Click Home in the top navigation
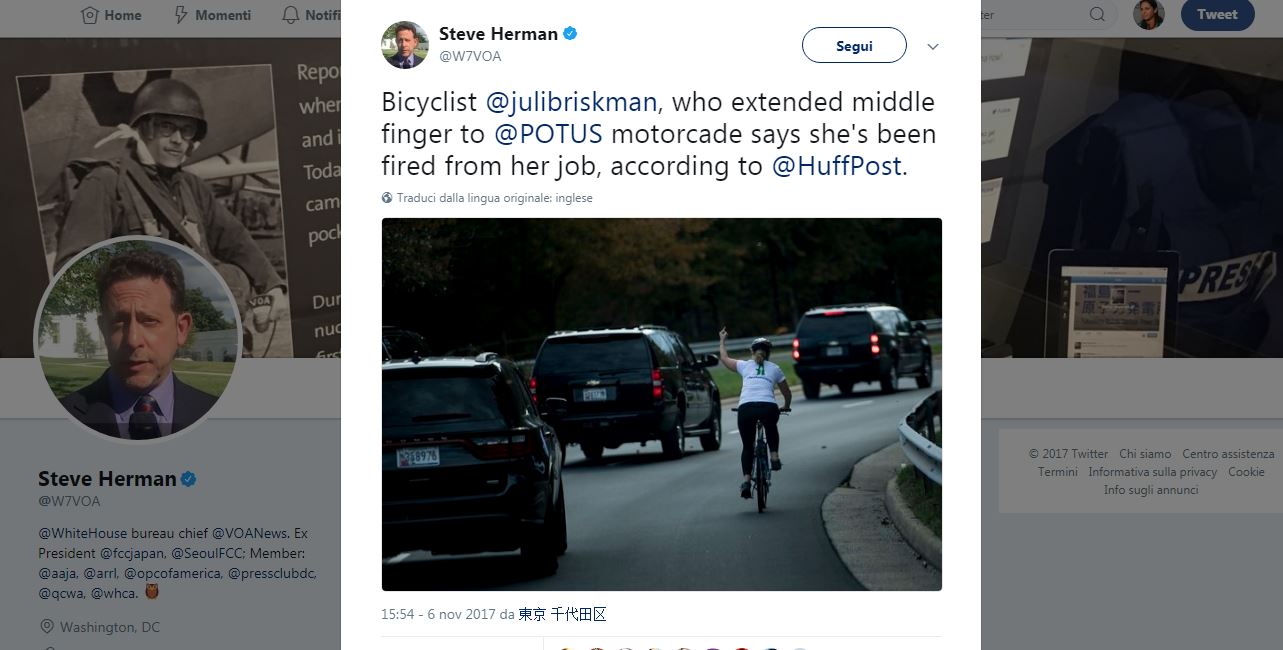 [111, 15]
